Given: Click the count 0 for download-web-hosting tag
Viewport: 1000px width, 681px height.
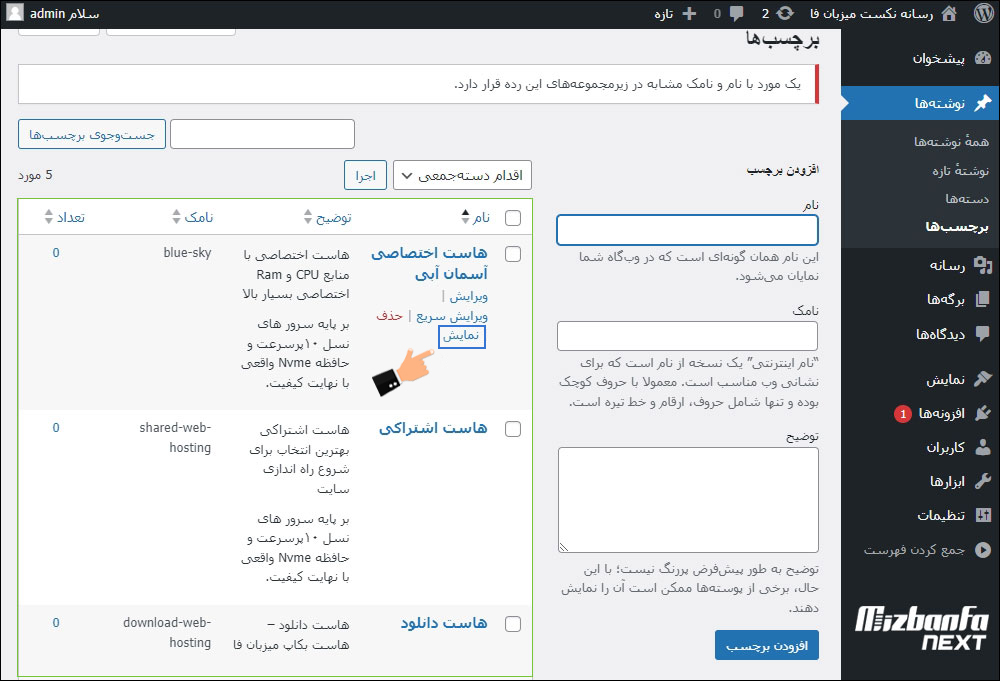Looking at the screenshot, I should click(55, 623).
